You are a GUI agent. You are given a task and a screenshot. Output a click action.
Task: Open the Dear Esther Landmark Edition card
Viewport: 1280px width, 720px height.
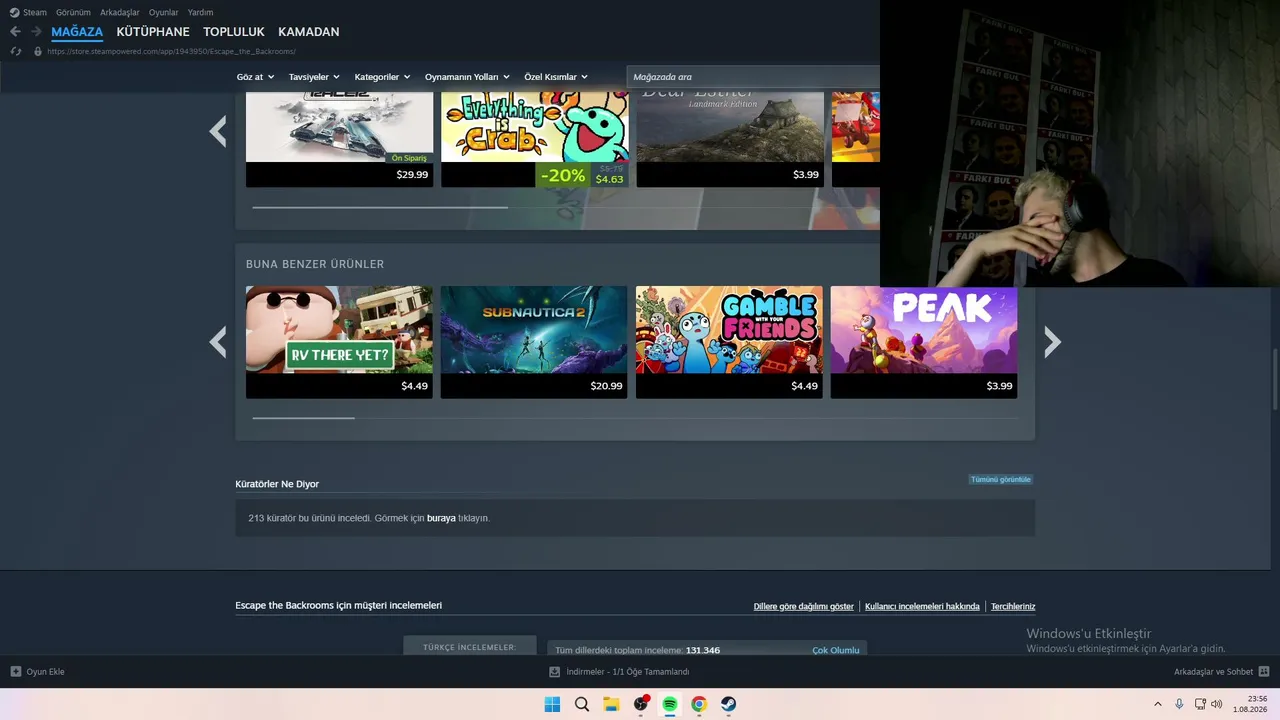(x=730, y=139)
